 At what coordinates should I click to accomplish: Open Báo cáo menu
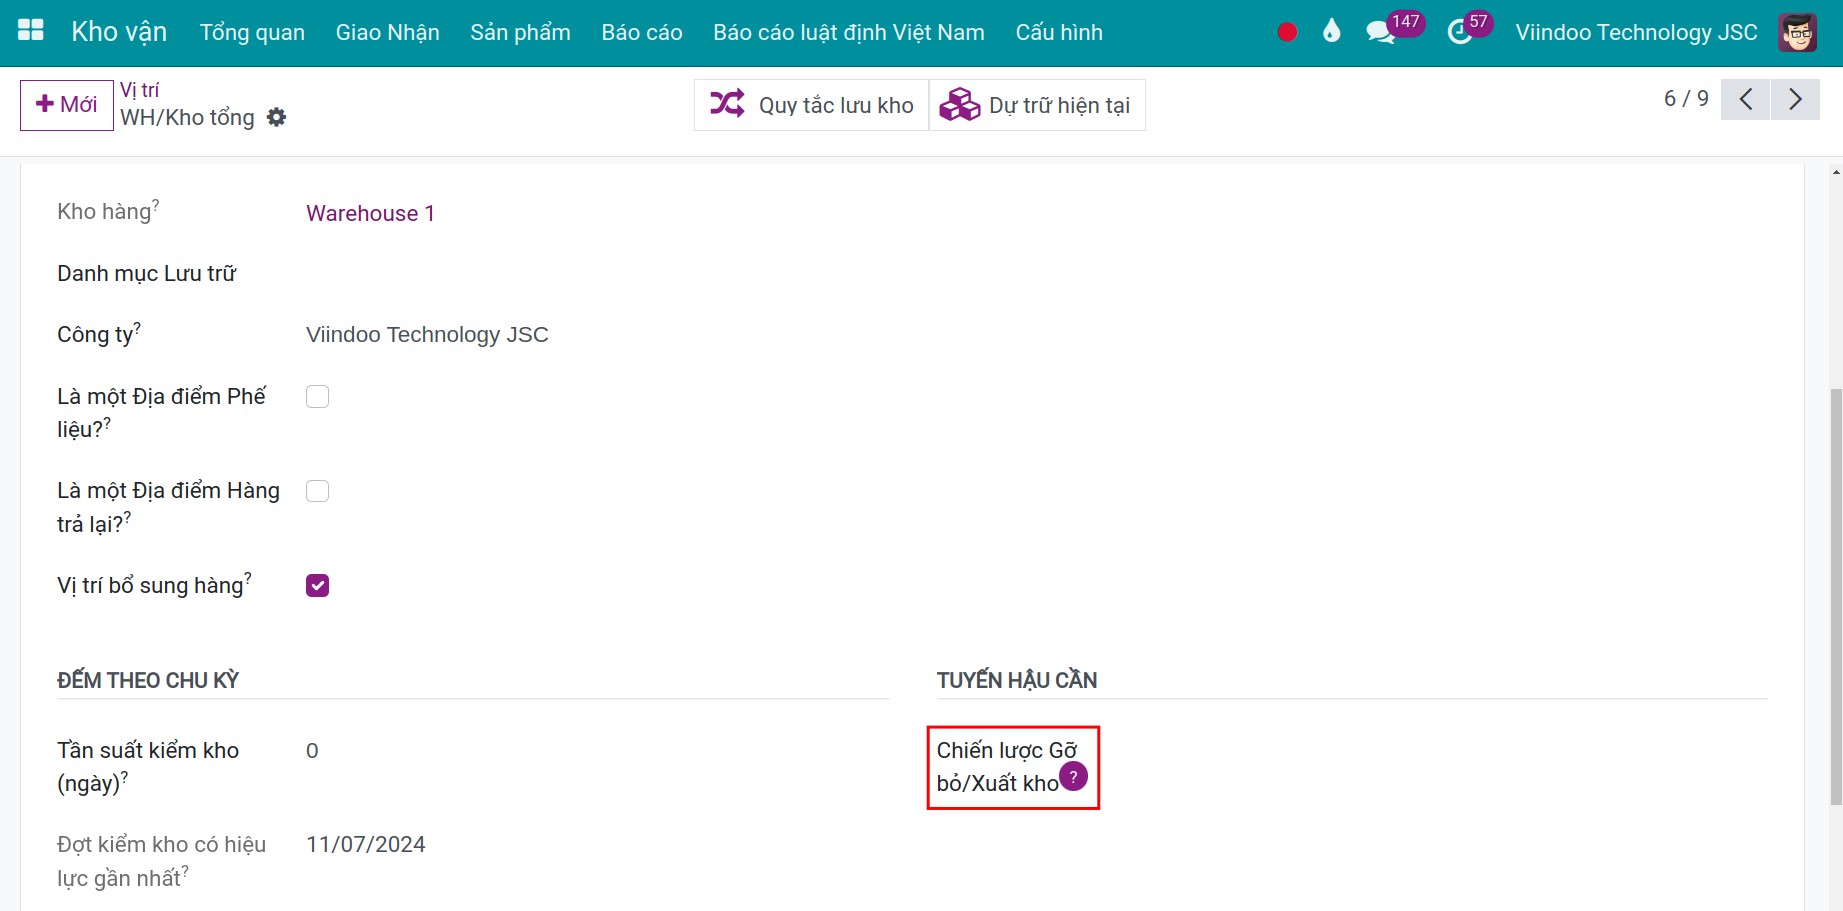click(x=642, y=32)
